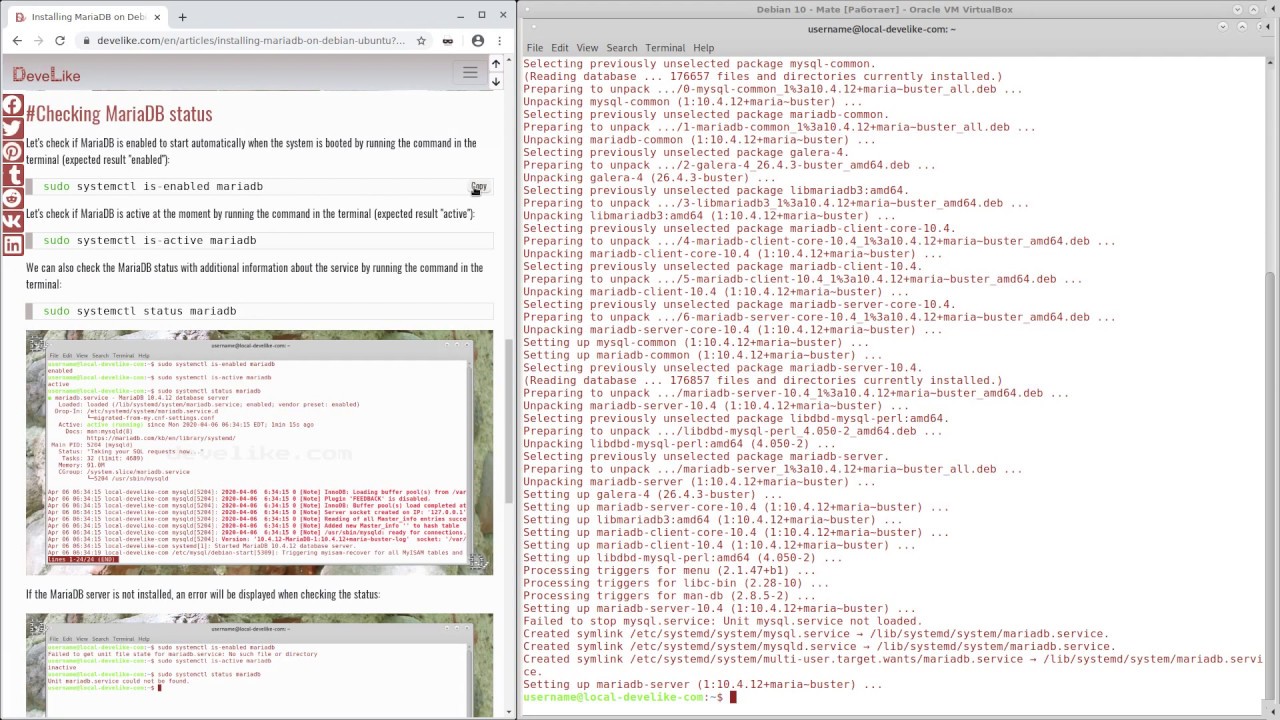Go forward in the Chrome browser
Screen dimensions: 1280x720
point(38,41)
